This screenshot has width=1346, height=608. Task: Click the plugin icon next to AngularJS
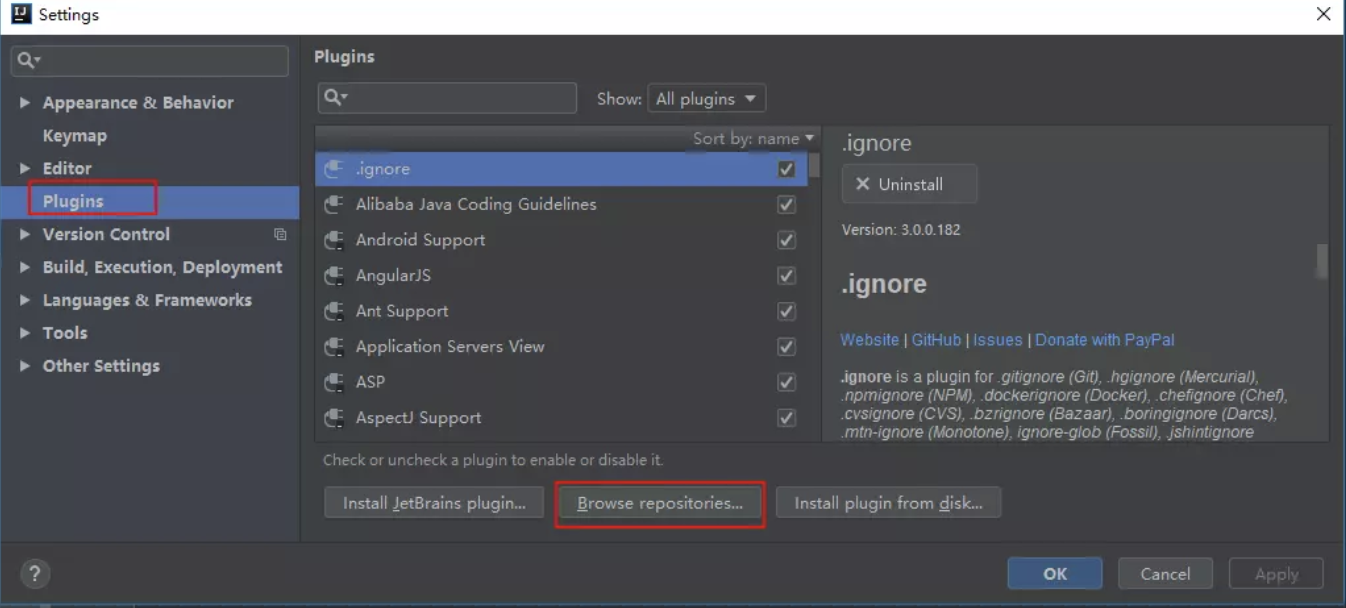pyautogui.click(x=334, y=275)
